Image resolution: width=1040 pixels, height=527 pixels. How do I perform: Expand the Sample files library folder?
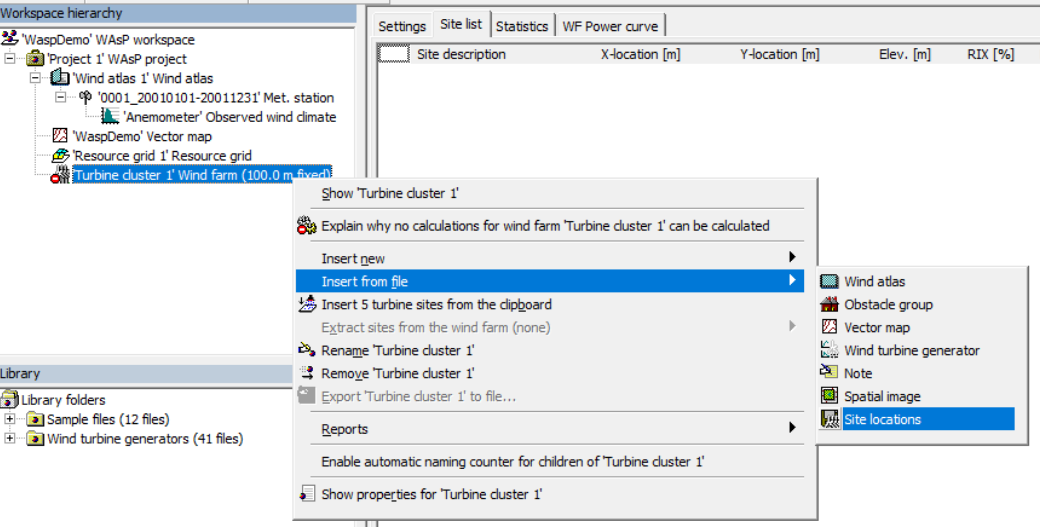[11, 419]
